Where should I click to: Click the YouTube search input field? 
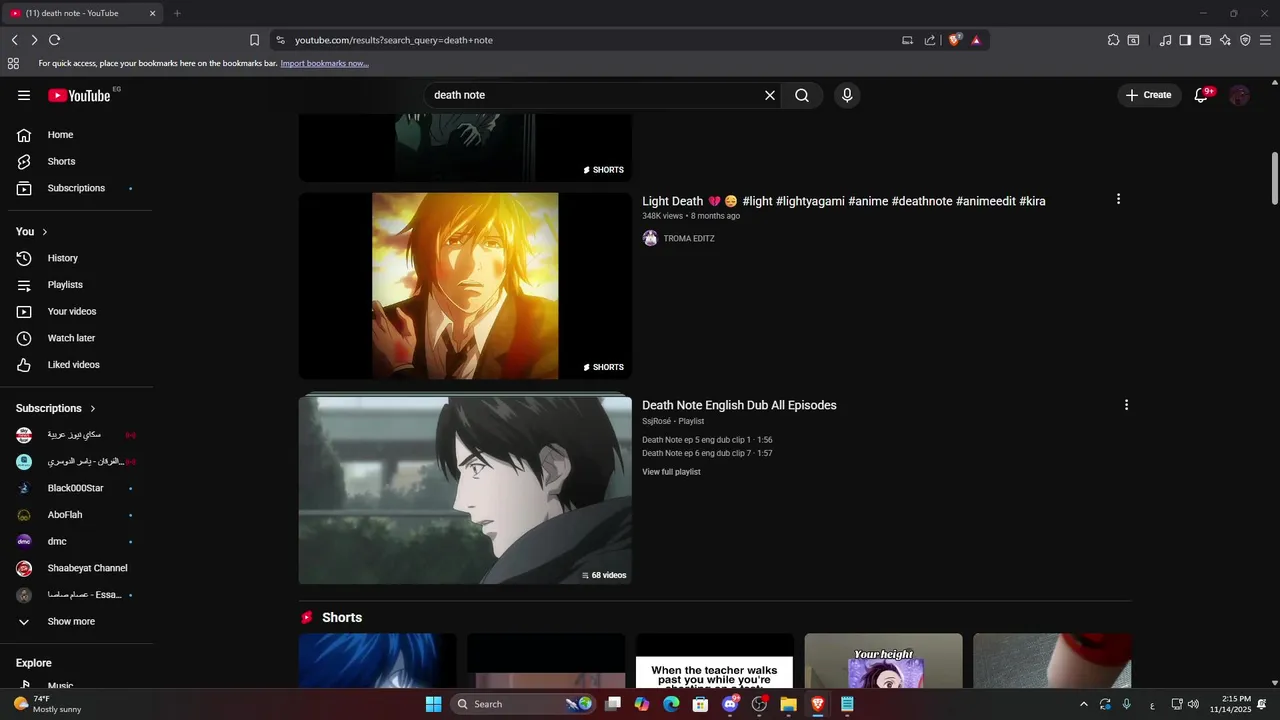pos(595,95)
